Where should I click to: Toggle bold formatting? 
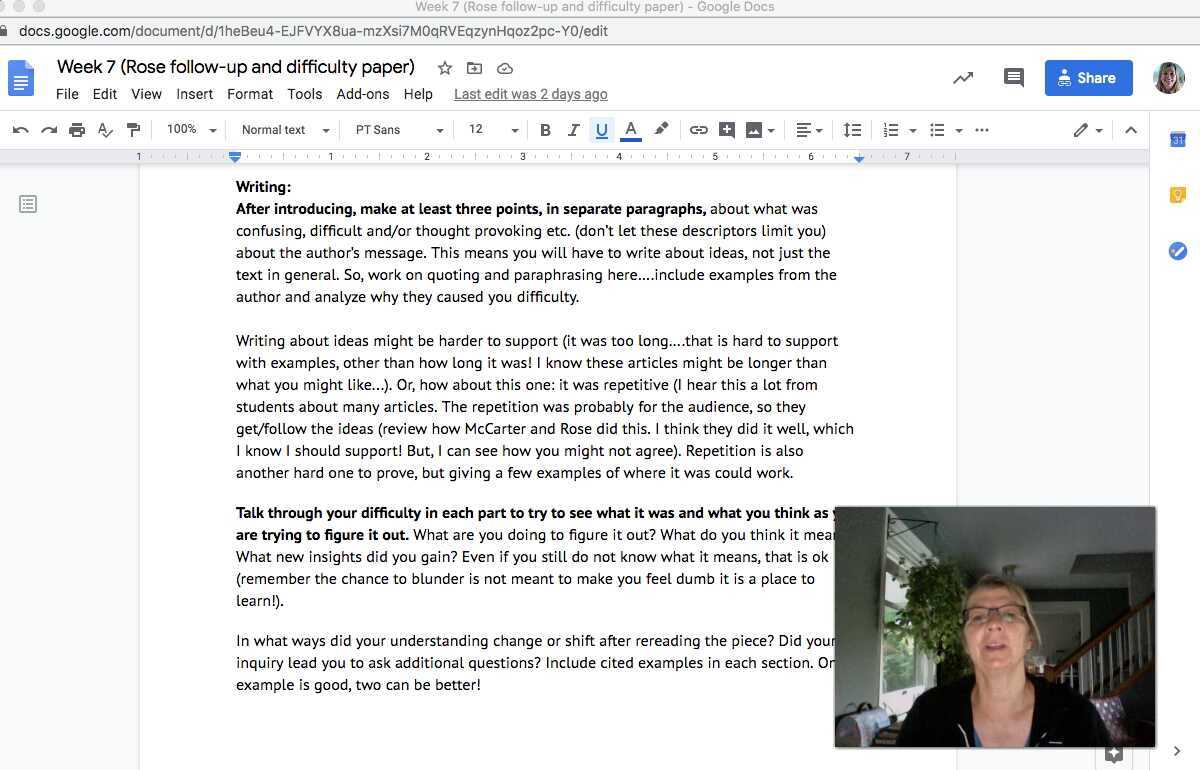pos(545,130)
